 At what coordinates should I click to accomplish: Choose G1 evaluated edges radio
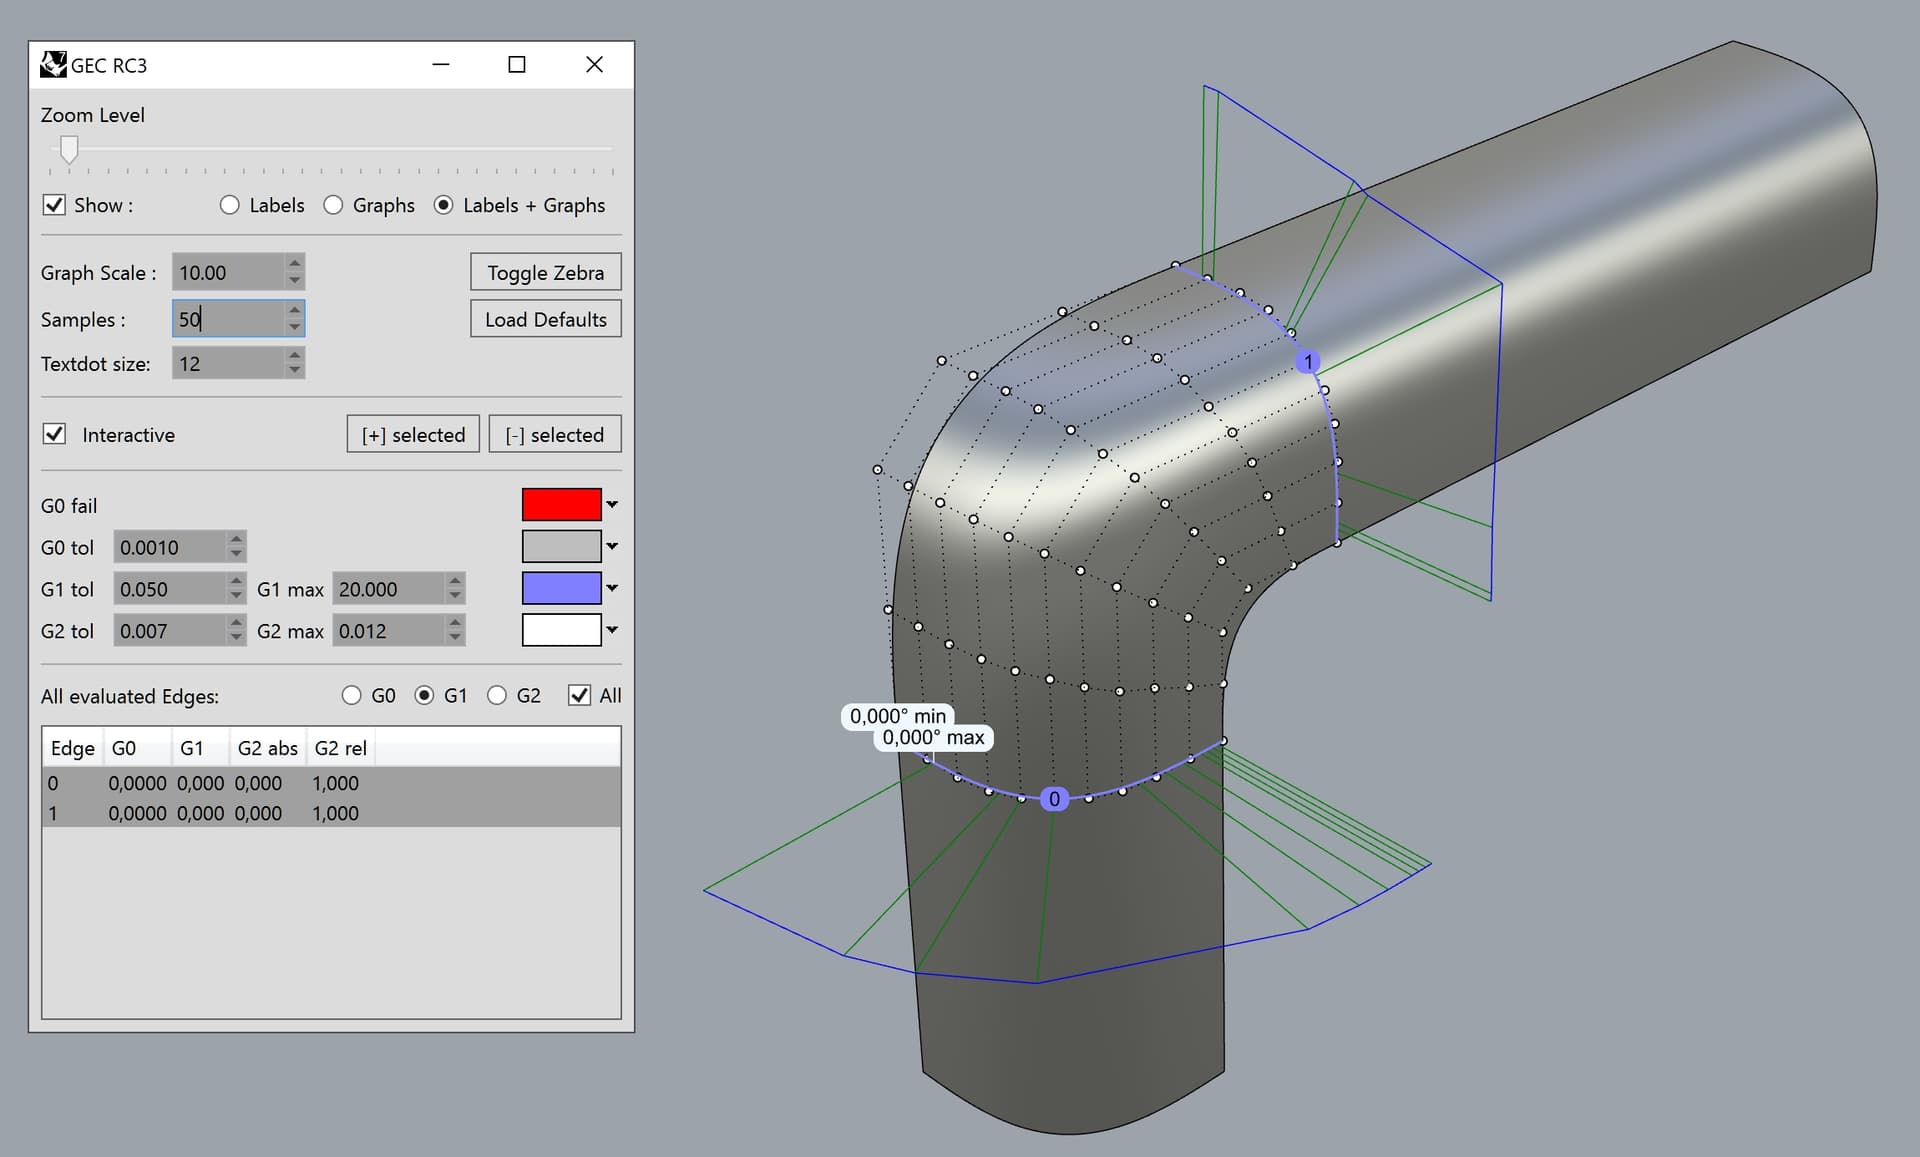[x=424, y=695]
